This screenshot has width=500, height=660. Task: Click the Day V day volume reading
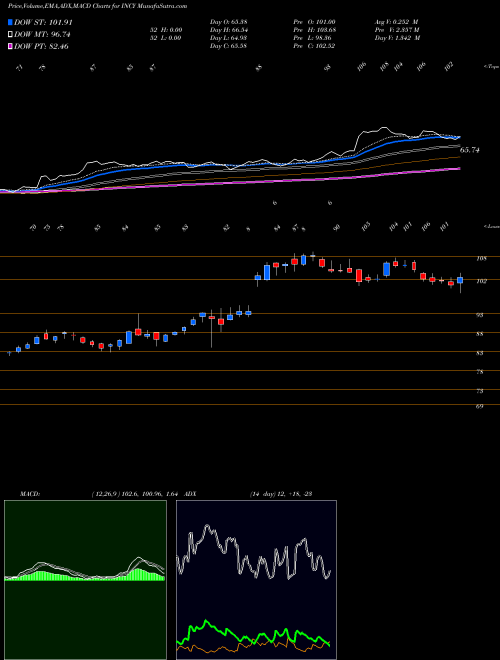pos(397,38)
